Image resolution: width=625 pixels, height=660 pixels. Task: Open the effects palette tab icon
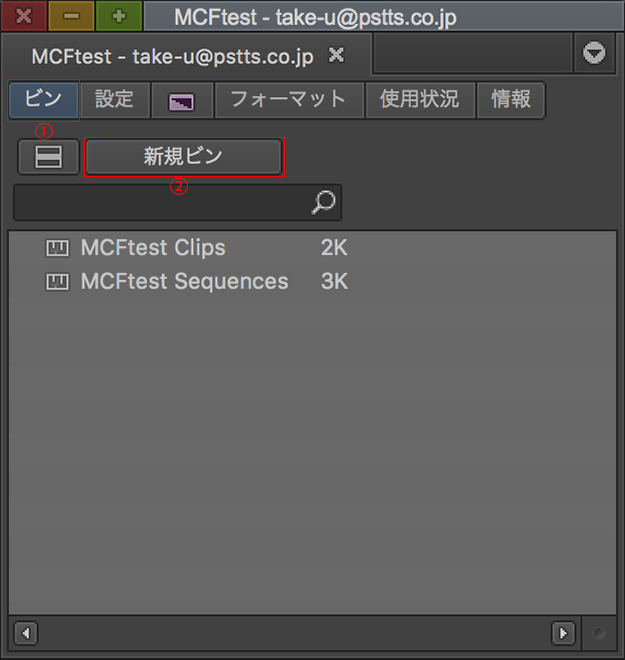(181, 101)
